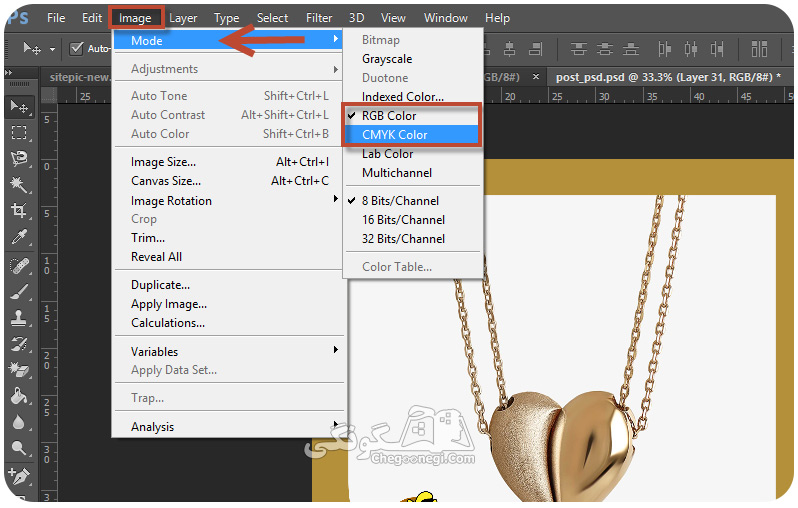Open the 3D menu
This screenshot has height=508, width=798.
coord(357,18)
